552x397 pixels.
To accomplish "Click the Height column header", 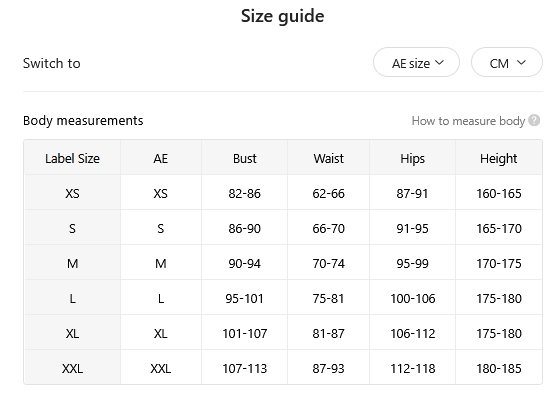I will click(498, 158).
